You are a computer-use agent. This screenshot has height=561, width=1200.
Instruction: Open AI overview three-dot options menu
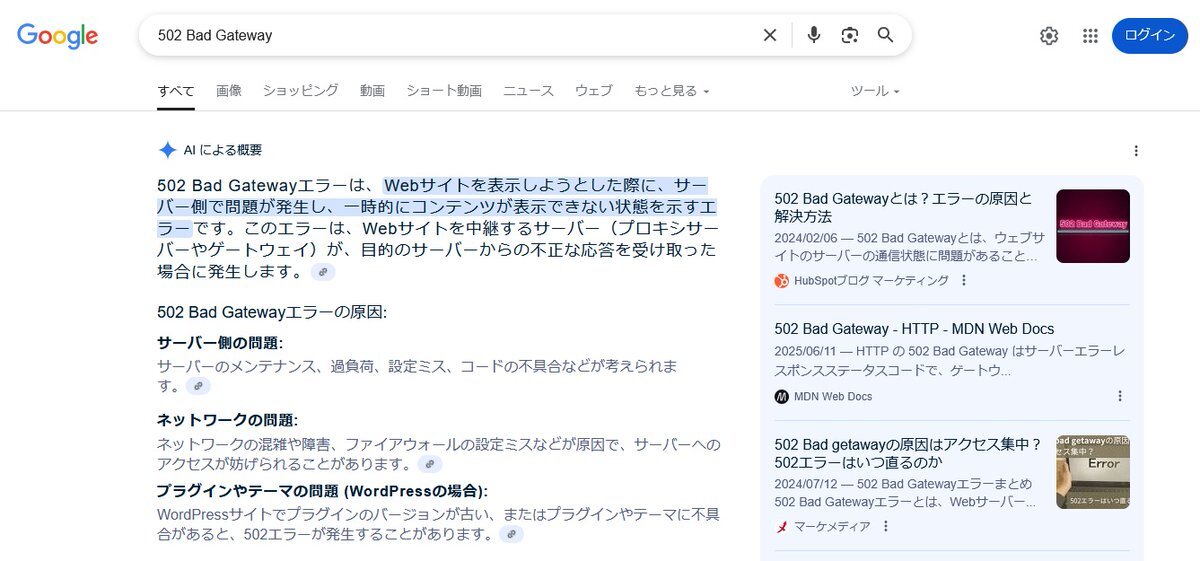1136,151
